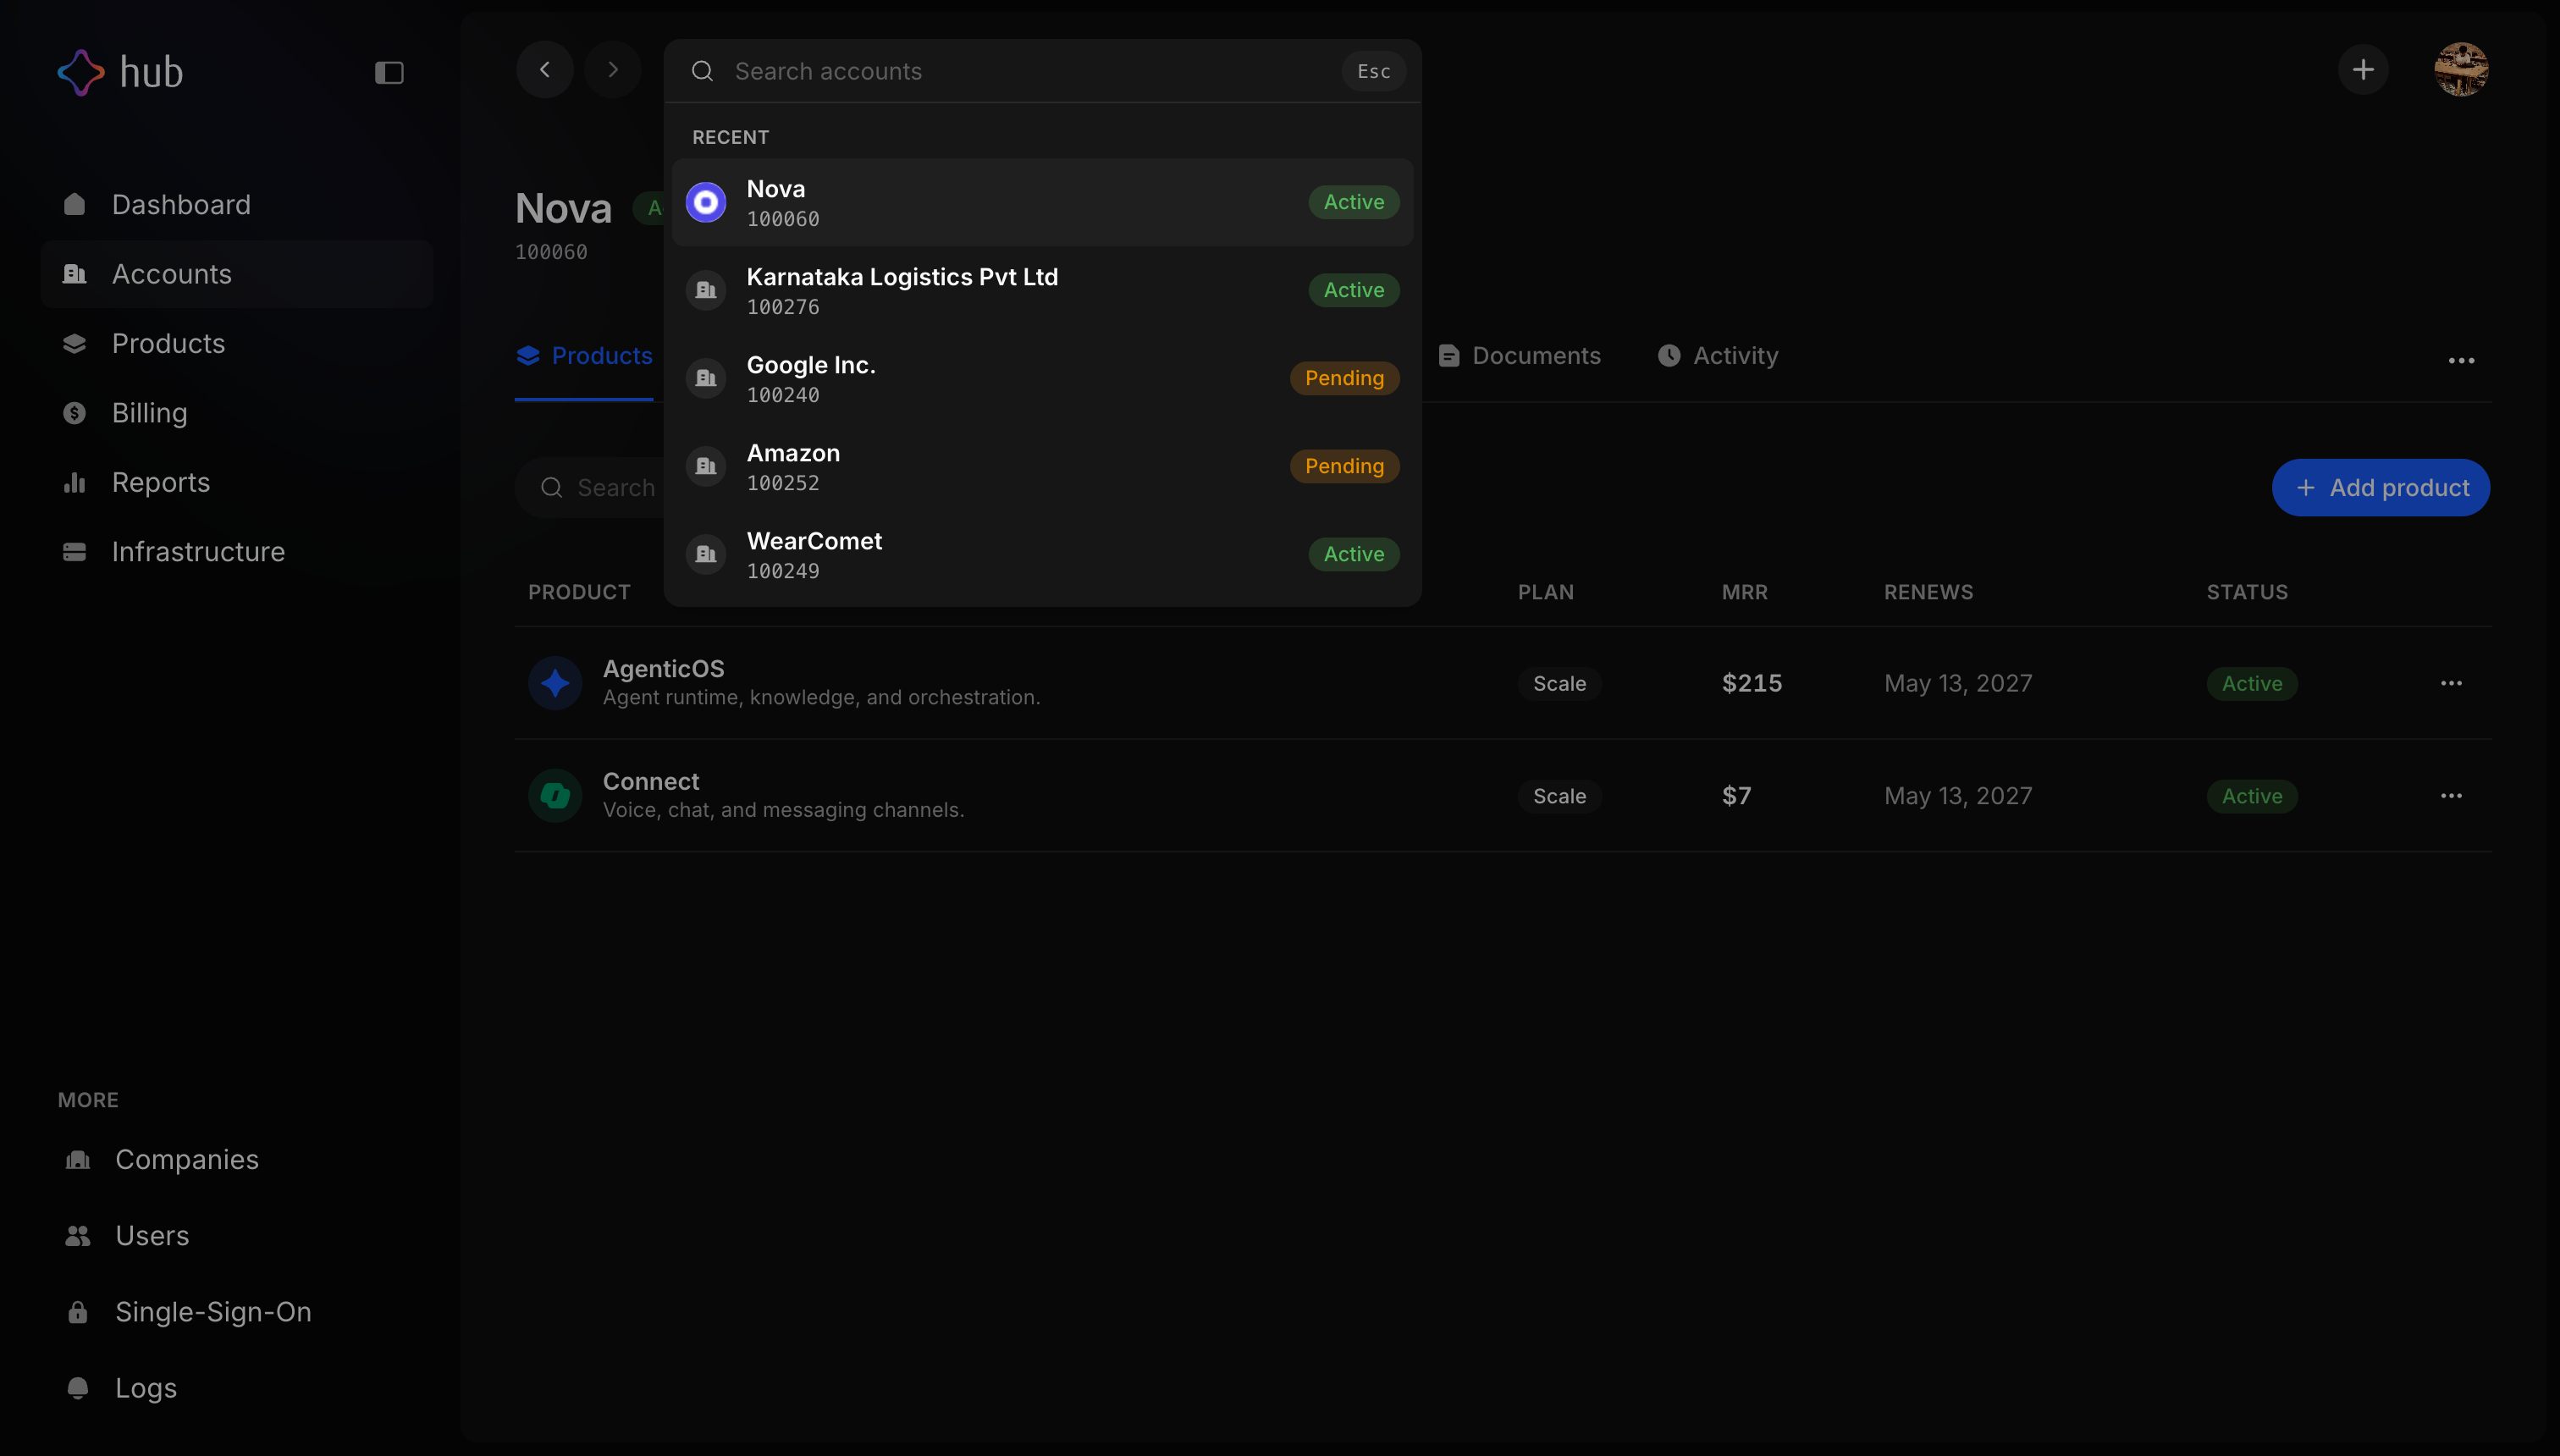Click Karnataka Logistics building icon

point(706,291)
